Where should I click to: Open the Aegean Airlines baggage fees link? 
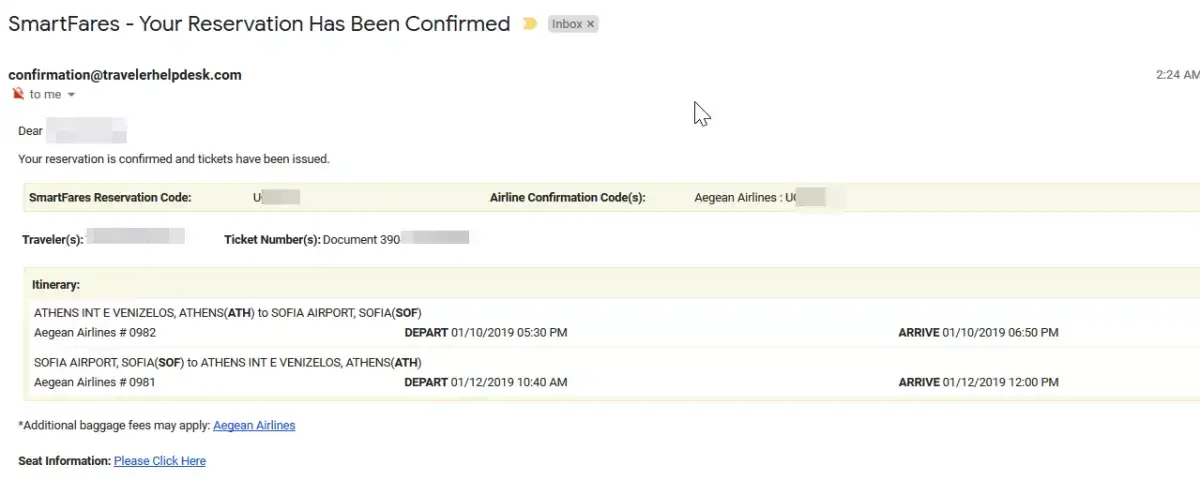pyautogui.click(x=254, y=425)
